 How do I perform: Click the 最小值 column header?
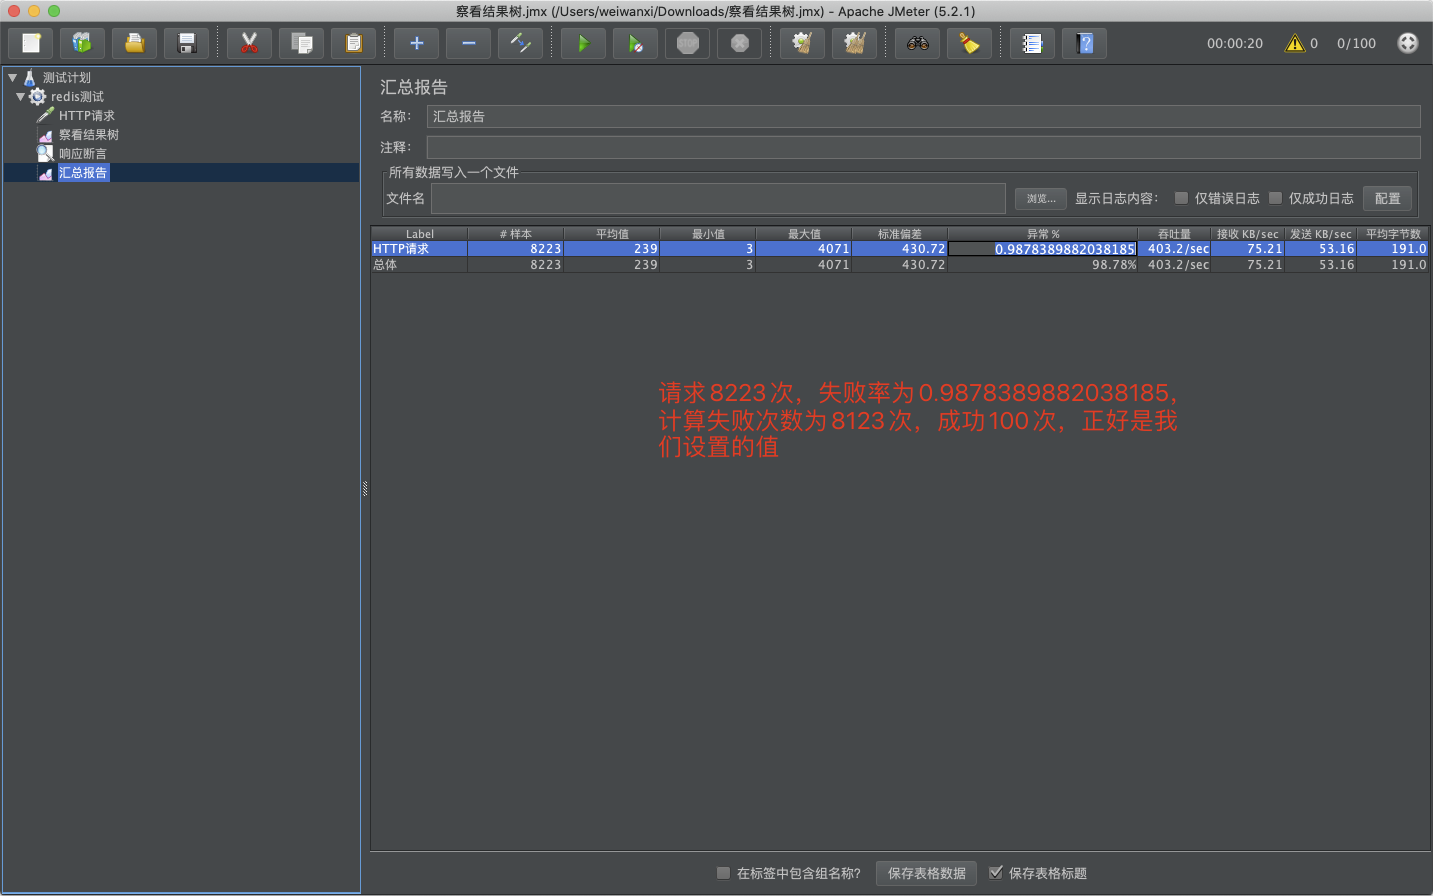pyautogui.click(x=708, y=234)
